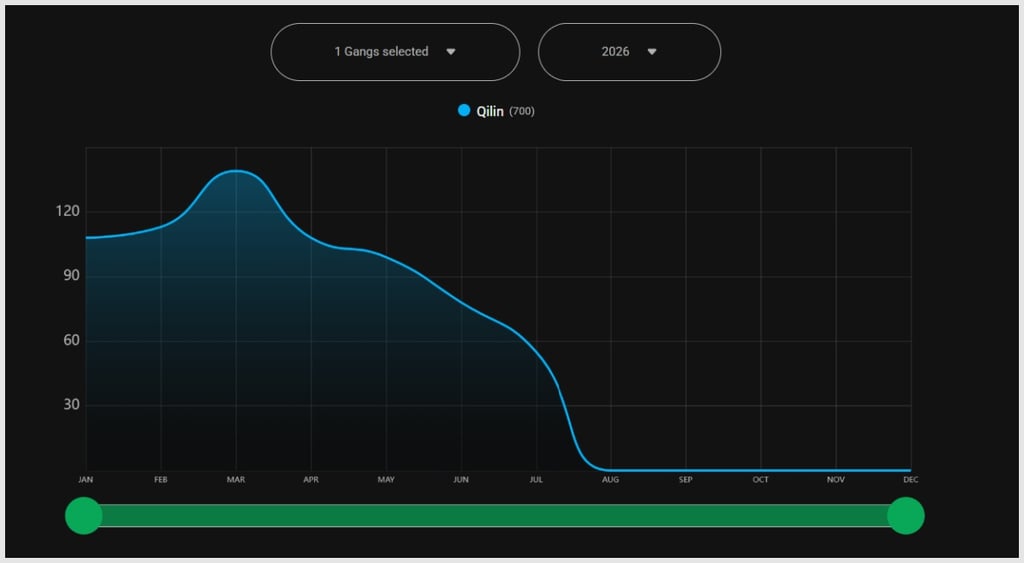
Task: Click the DEC axis label
Action: click(910, 479)
